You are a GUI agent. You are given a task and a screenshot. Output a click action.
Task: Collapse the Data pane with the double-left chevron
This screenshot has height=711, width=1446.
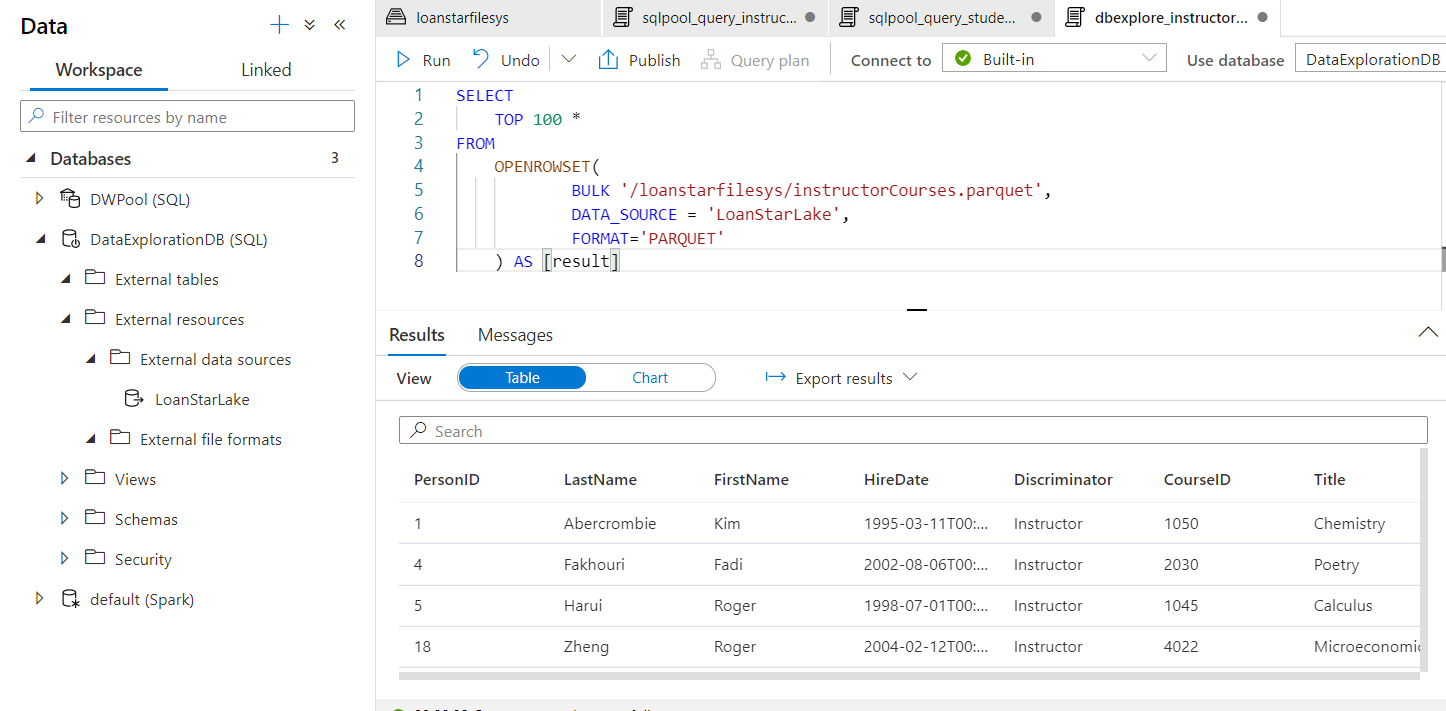[x=339, y=24]
